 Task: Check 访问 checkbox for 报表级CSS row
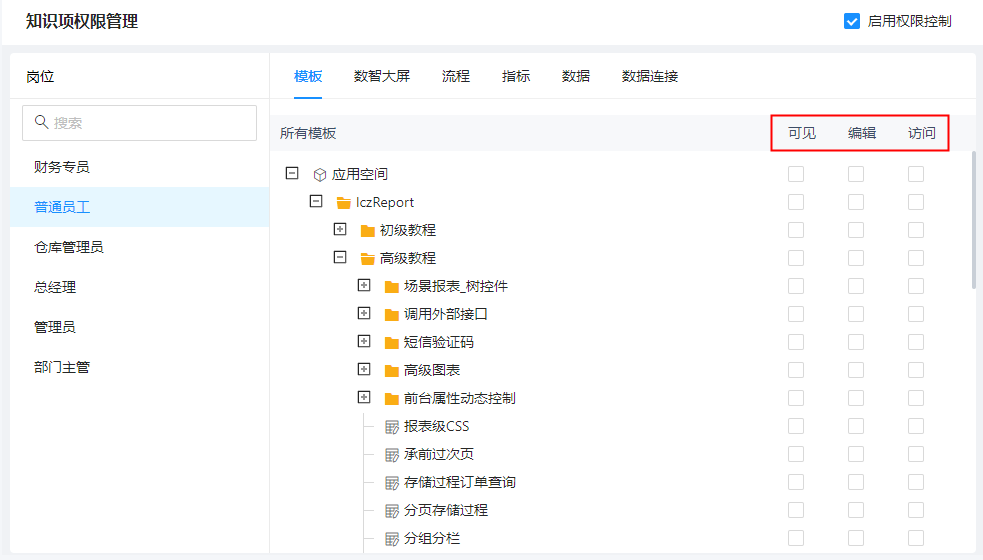click(916, 426)
